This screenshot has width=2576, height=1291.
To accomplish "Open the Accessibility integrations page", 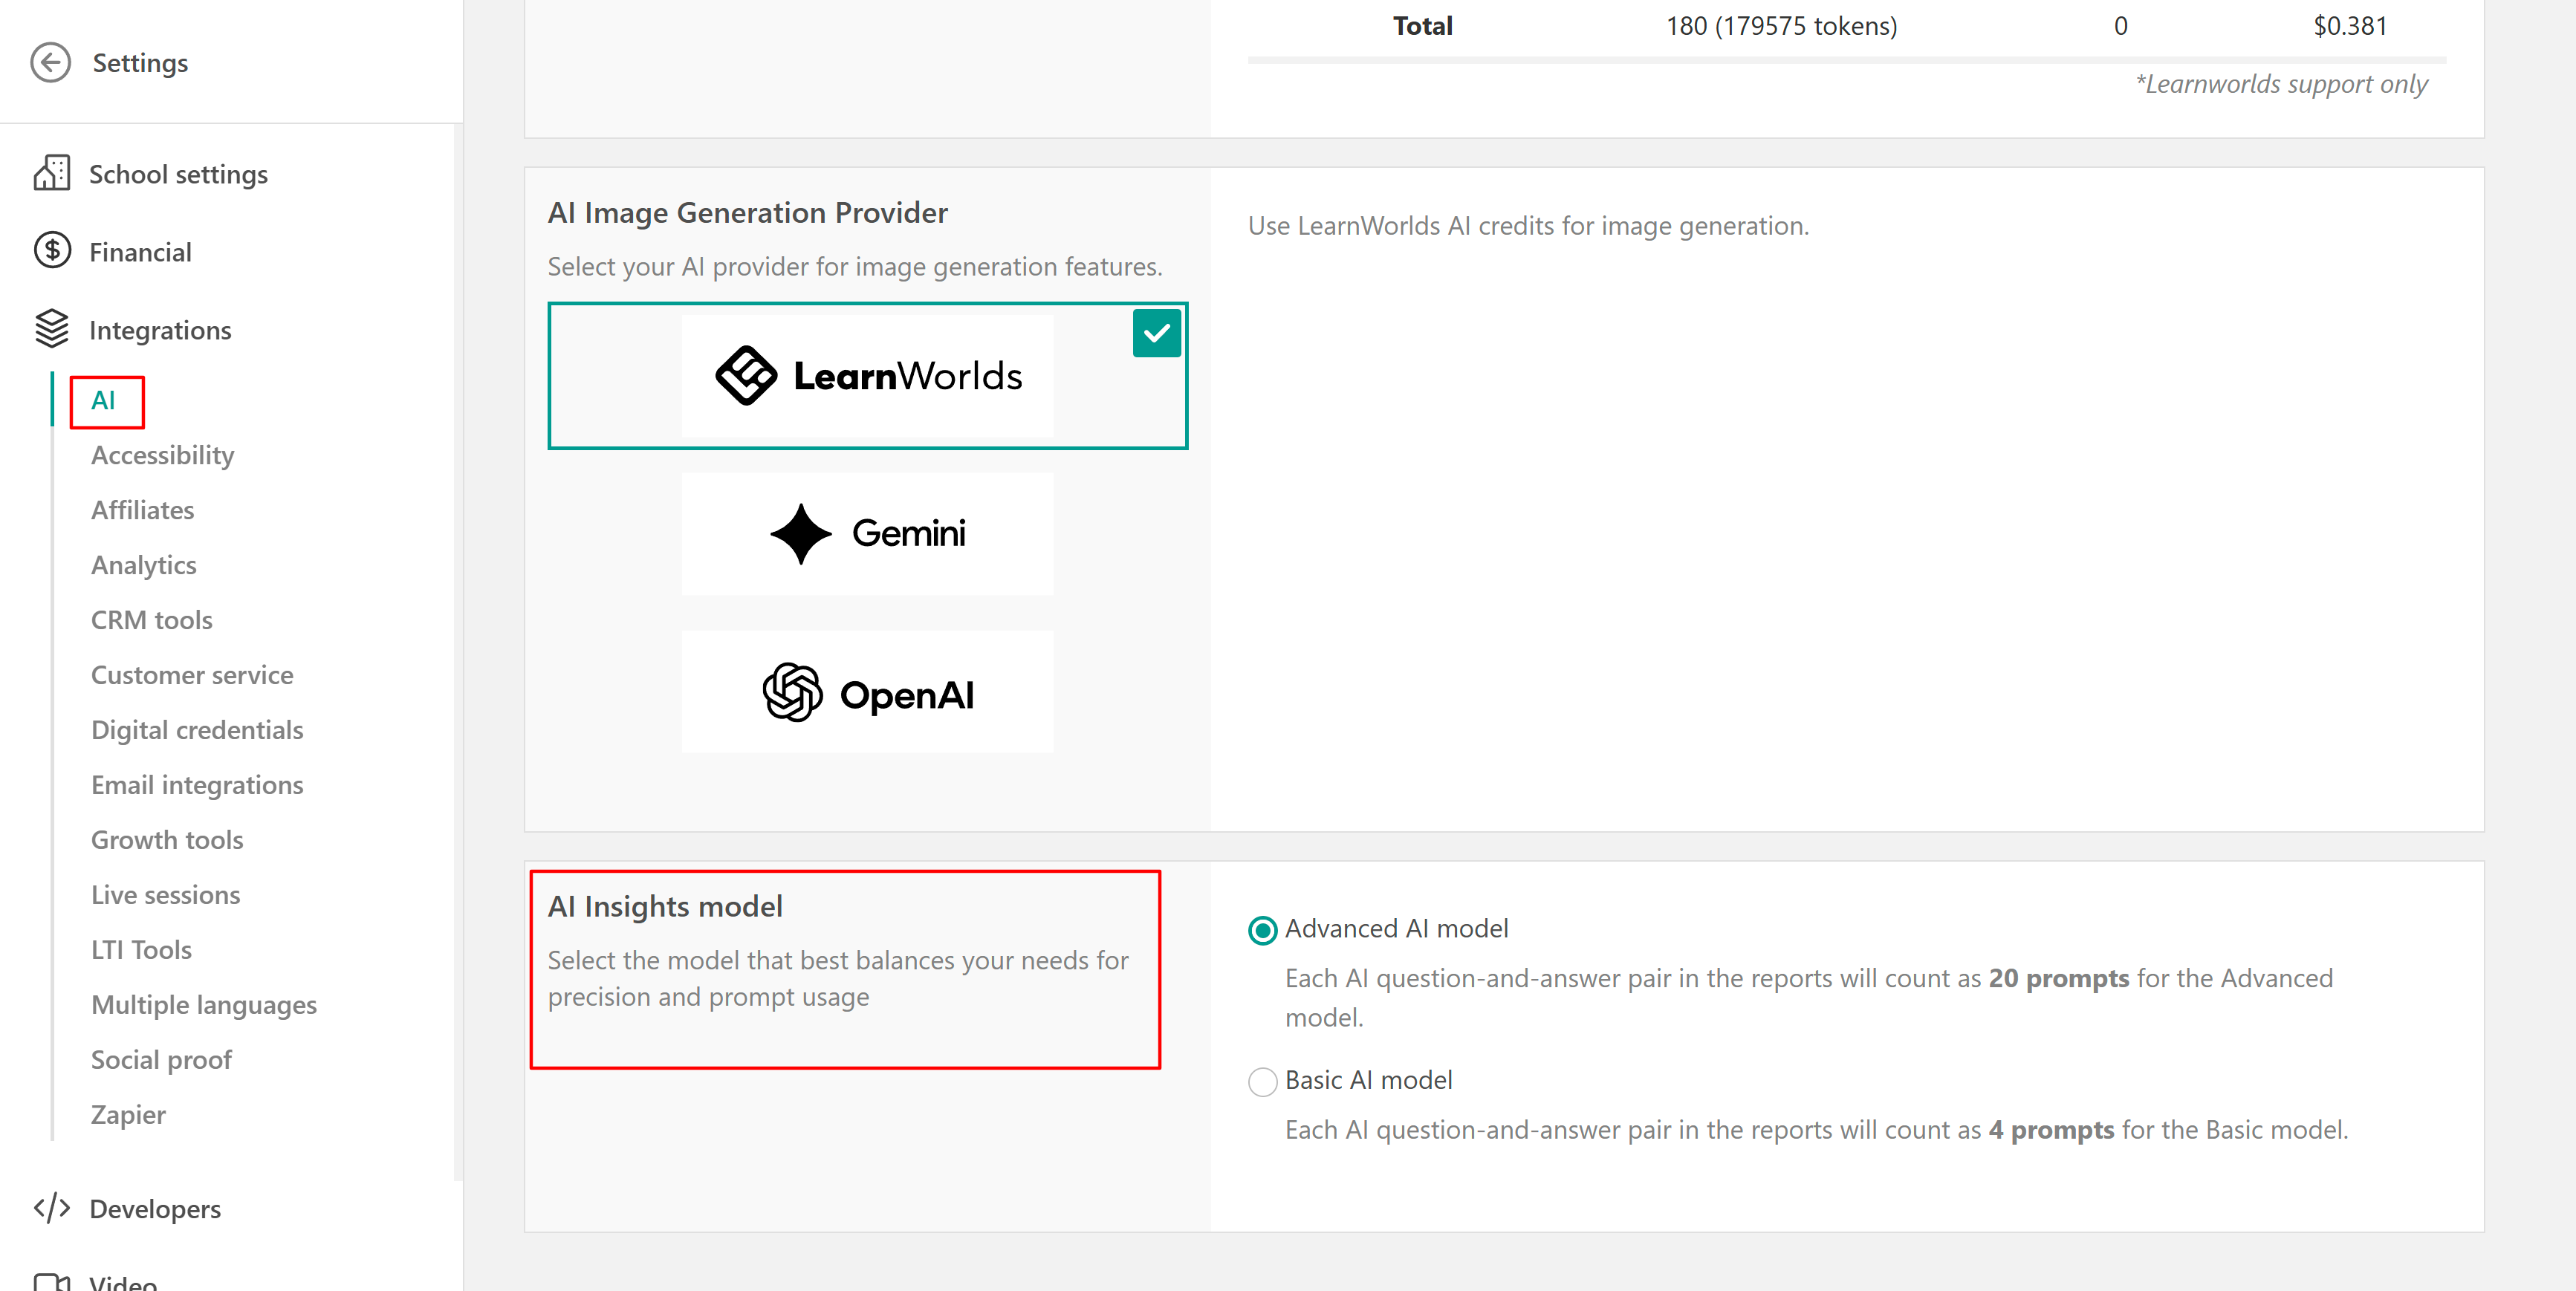I will click(163, 455).
